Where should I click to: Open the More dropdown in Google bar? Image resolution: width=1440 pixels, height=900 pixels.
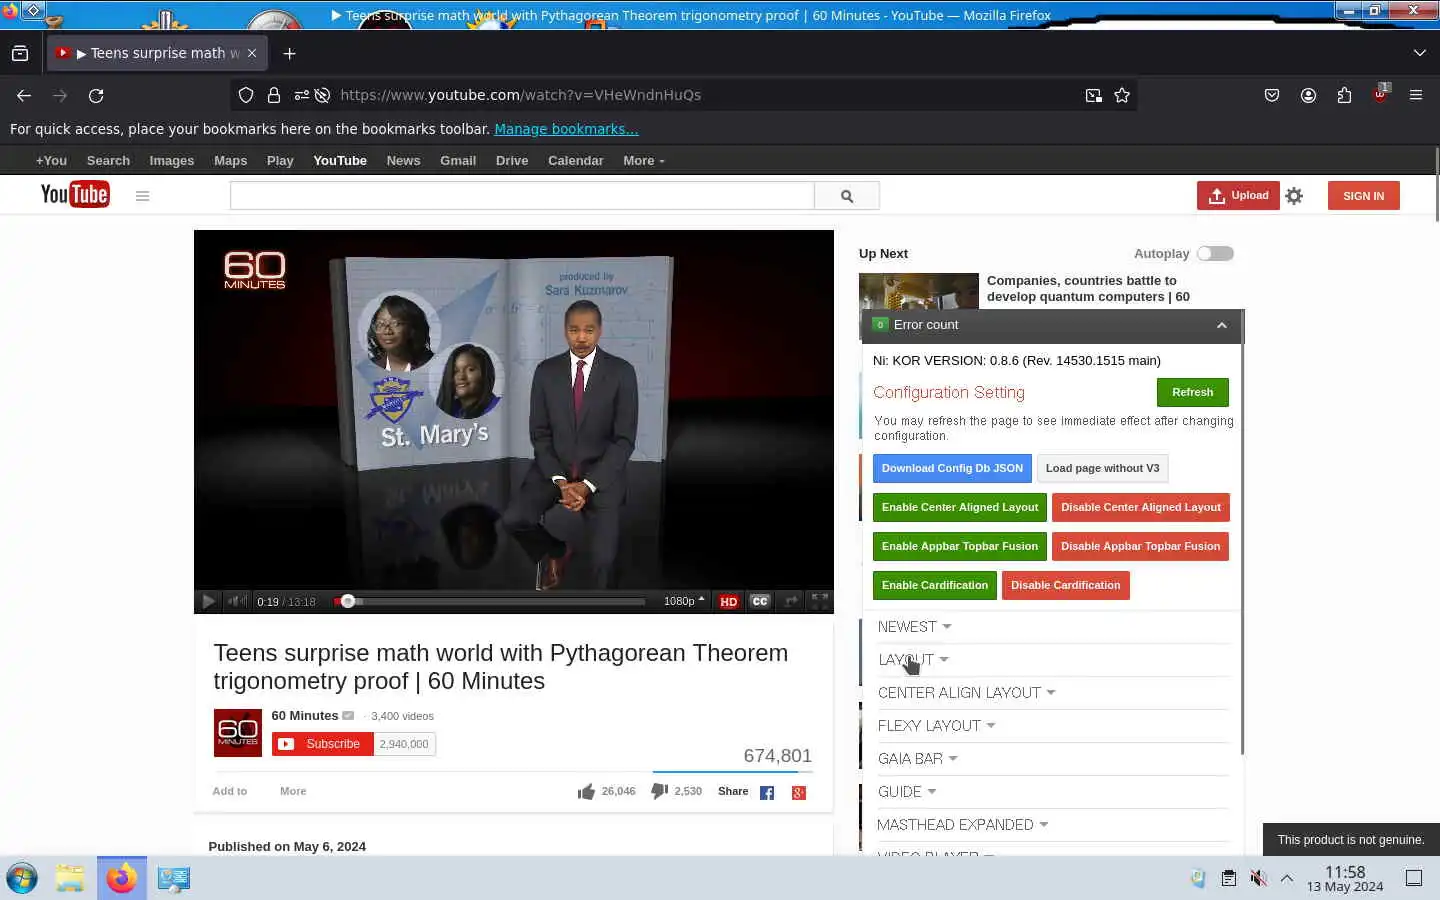[643, 160]
